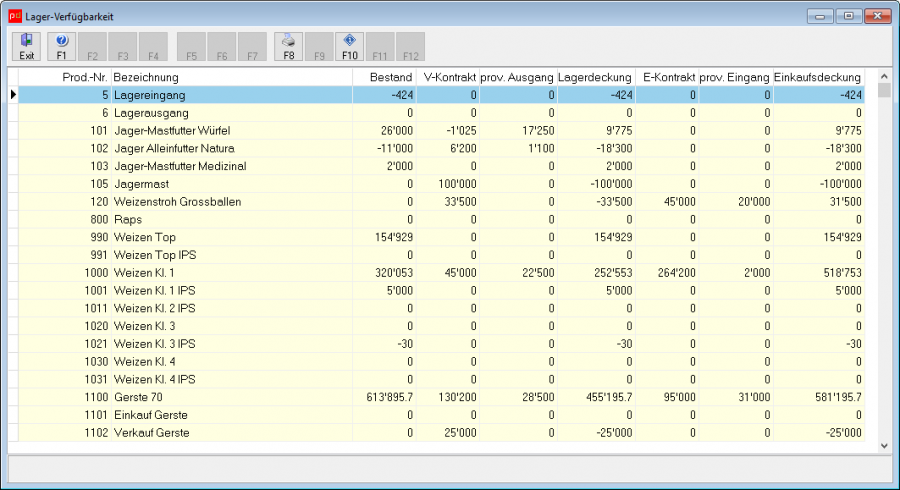
Task: Click the app icon in the title bar
Action: pos(15,16)
